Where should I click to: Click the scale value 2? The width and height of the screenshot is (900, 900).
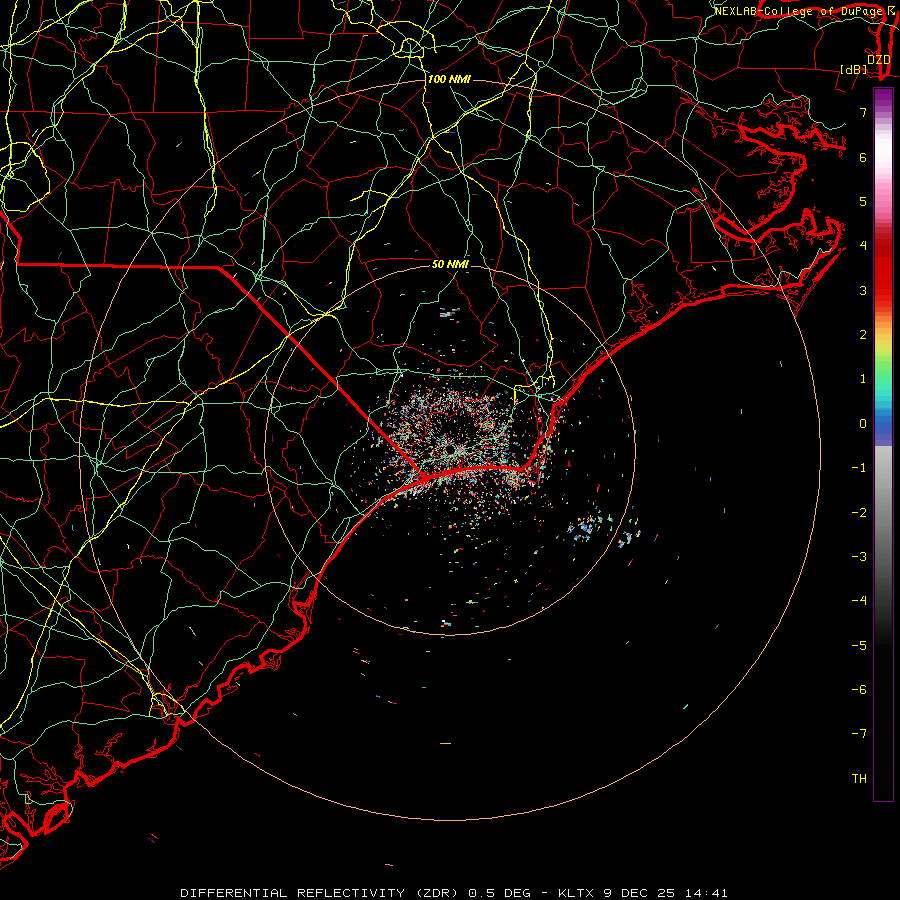(x=863, y=335)
